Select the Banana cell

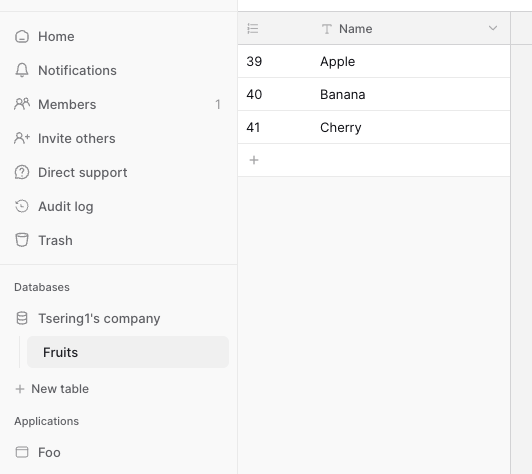click(x=411, y=94)
